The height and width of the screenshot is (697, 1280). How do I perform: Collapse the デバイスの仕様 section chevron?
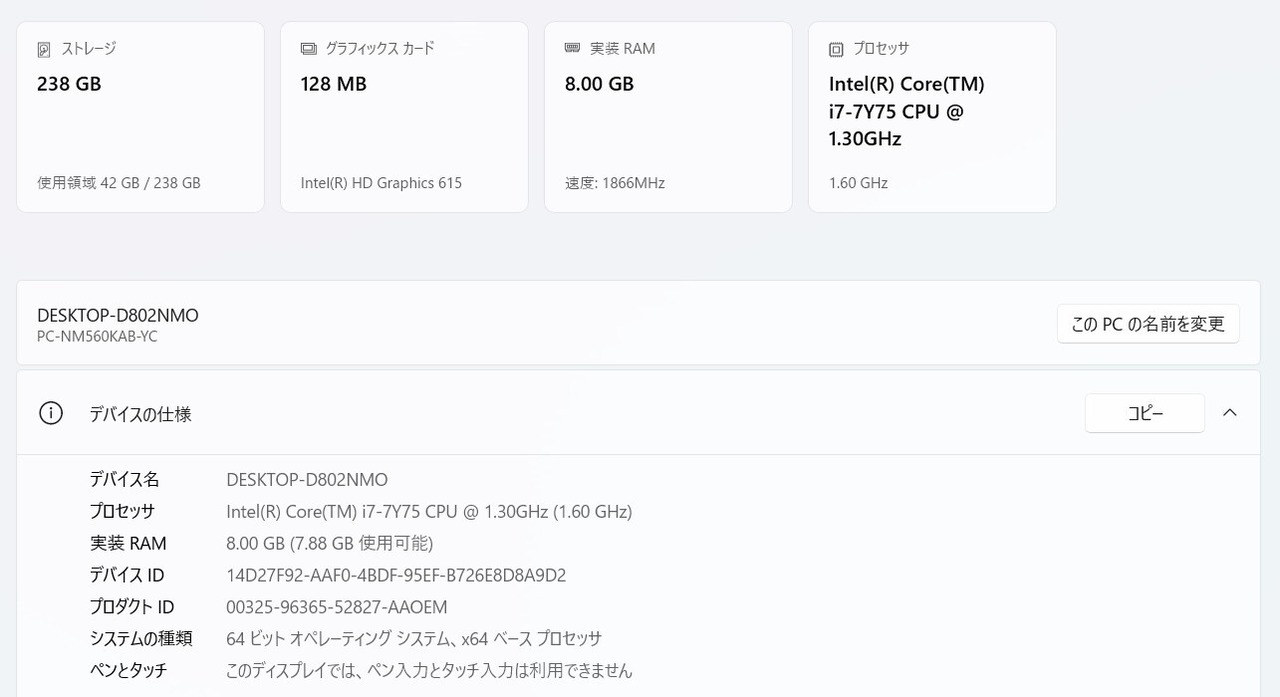pos(1230,413)
